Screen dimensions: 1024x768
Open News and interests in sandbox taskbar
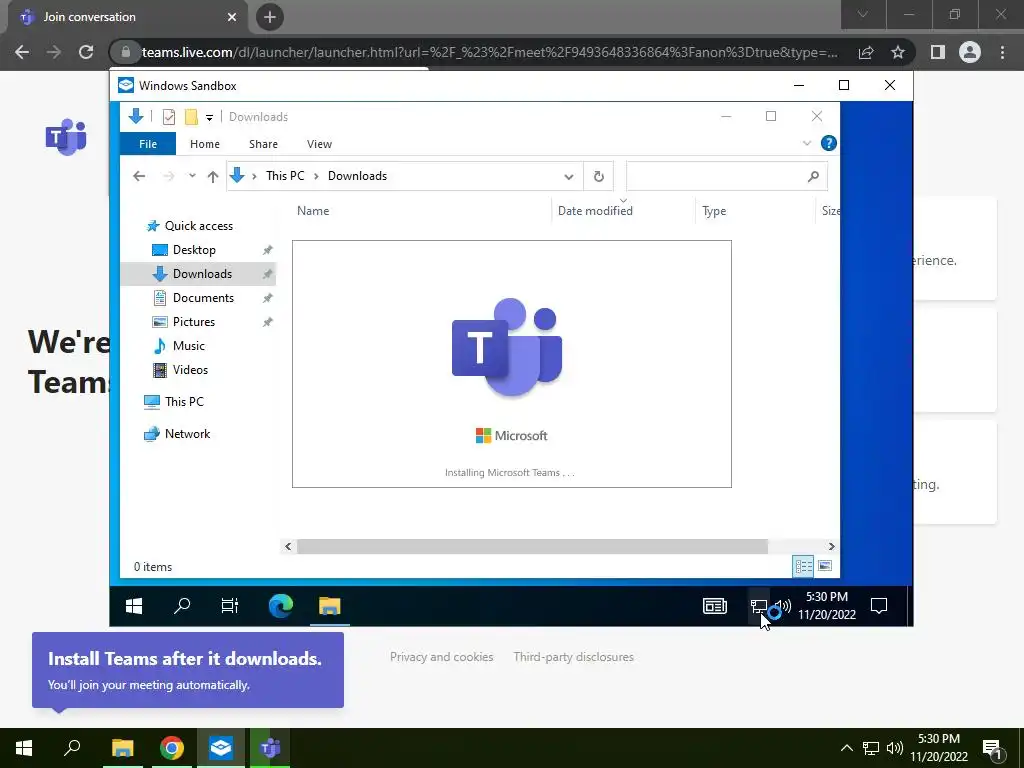714,606
